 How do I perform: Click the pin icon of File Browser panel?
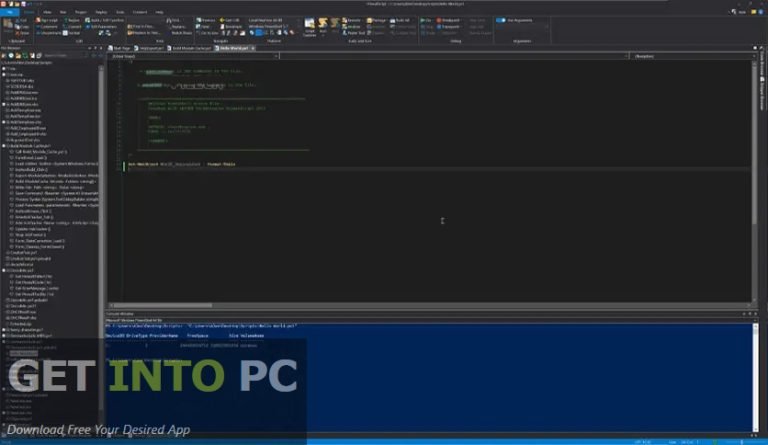point(96,48)
